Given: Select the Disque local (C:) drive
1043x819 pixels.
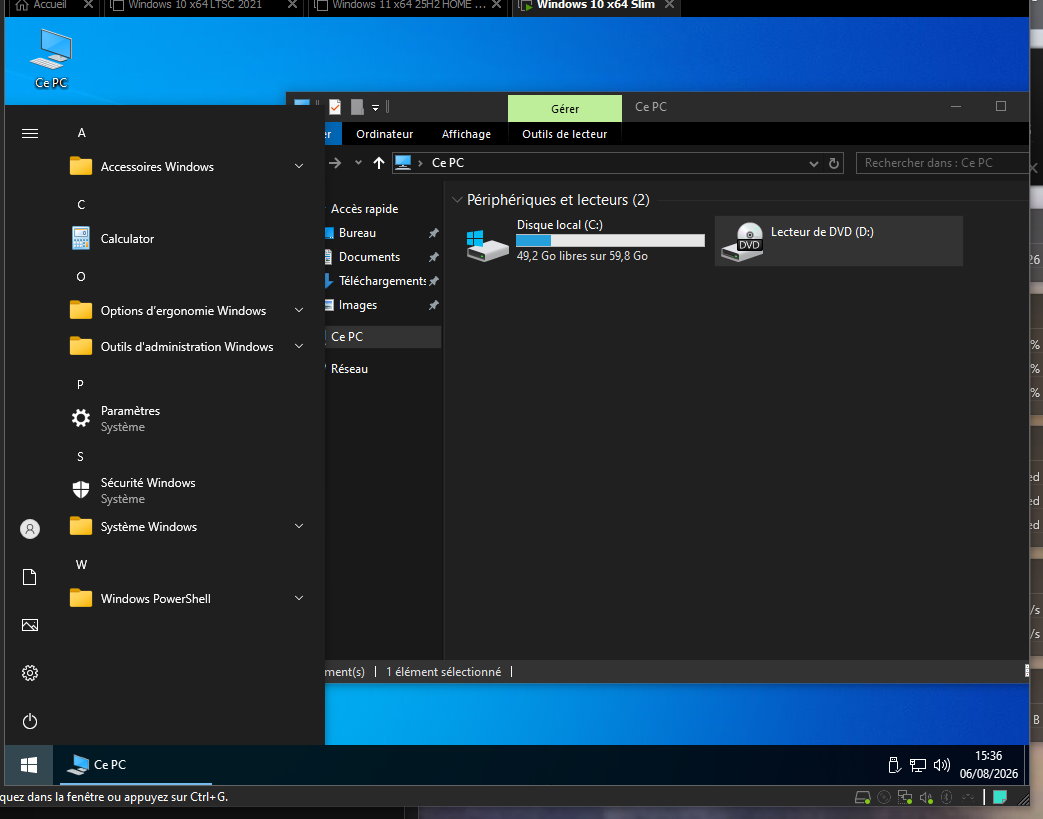Looking at the screenshot, I should pyautogui.click(x=585, y=241).
